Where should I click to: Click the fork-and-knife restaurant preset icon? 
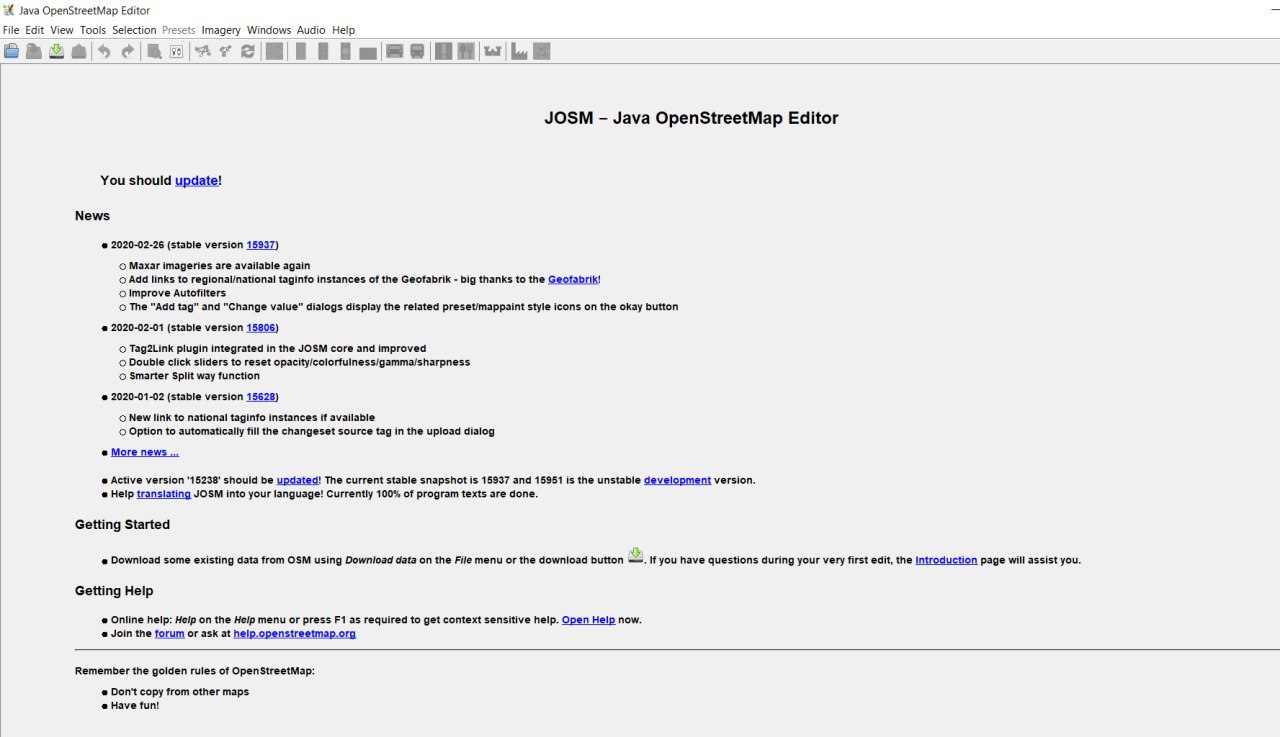click(465, 51)
